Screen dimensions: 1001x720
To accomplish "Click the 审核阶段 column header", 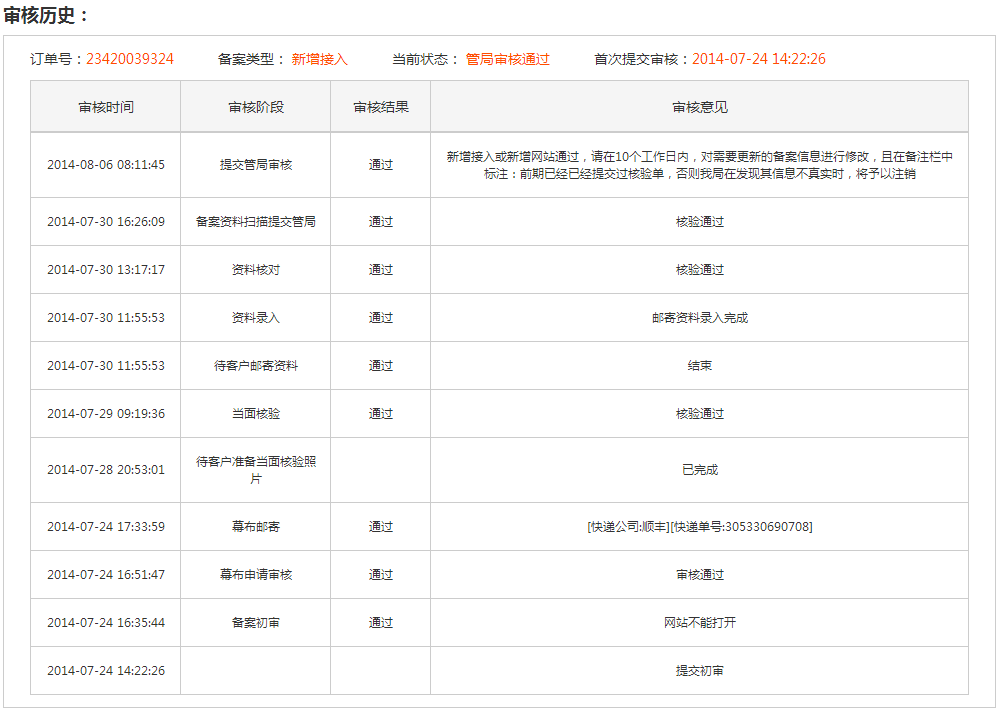I will pos(255,107).
